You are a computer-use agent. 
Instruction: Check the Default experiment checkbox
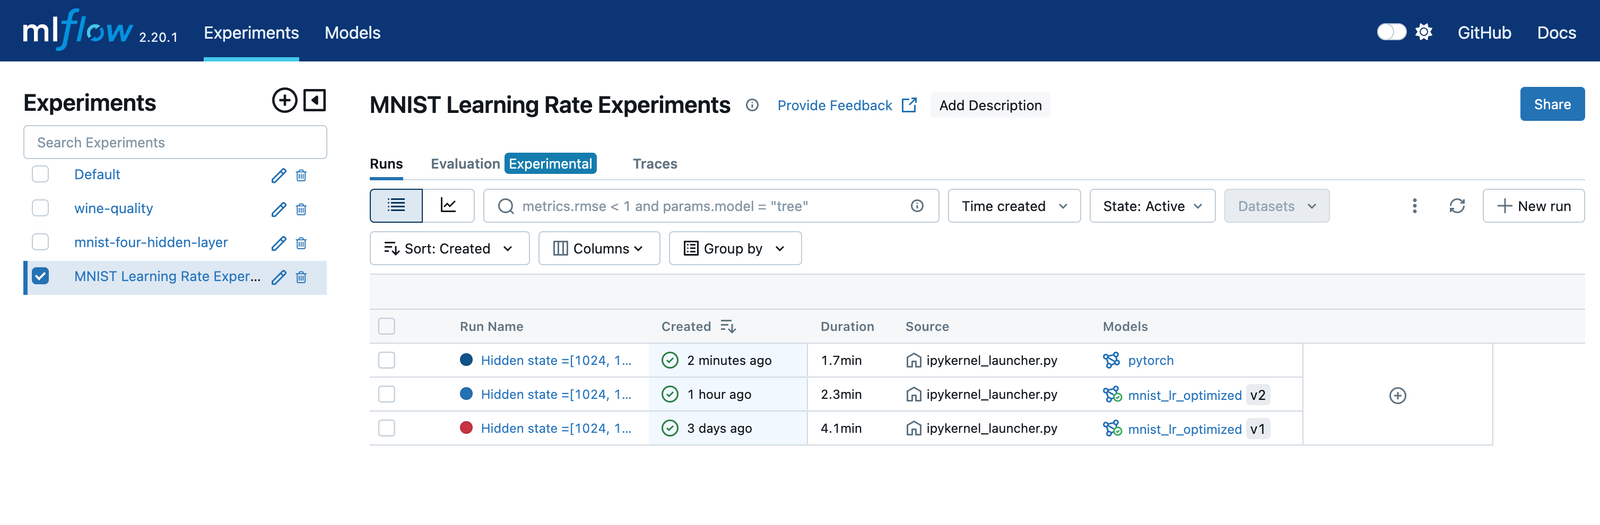41,175
